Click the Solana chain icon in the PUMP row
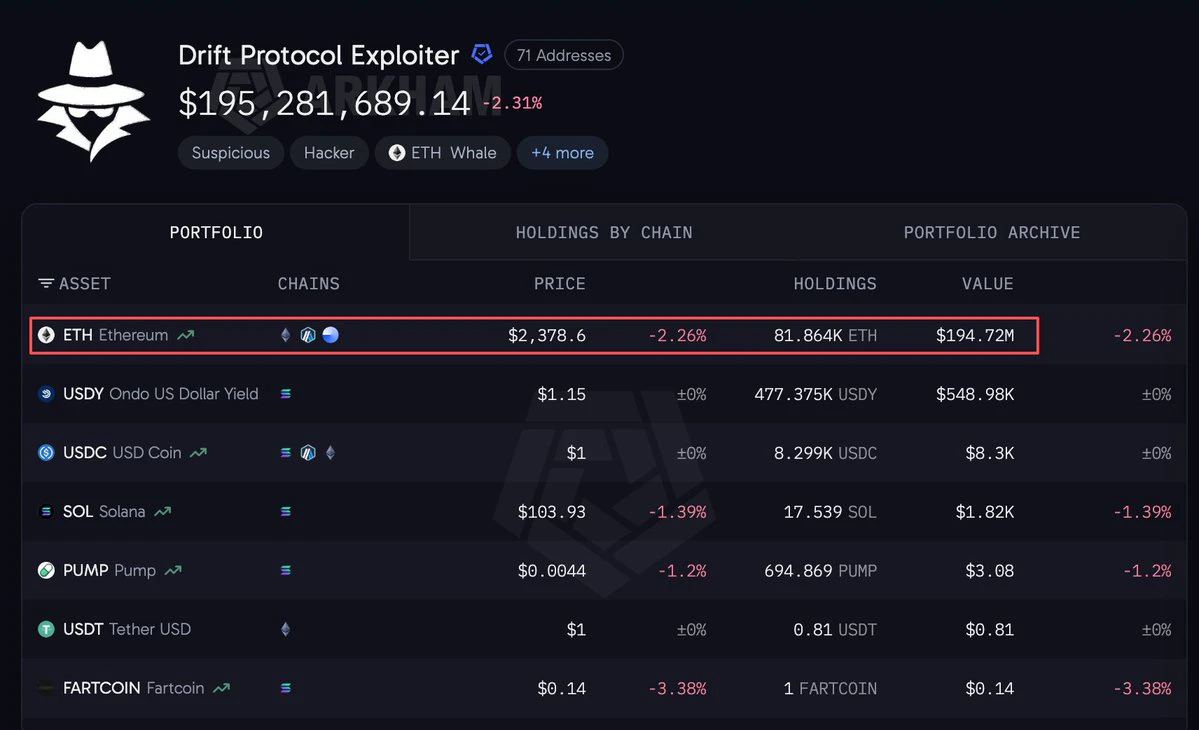The width and height of the screenshot is (1199, 730). [285, 570]
